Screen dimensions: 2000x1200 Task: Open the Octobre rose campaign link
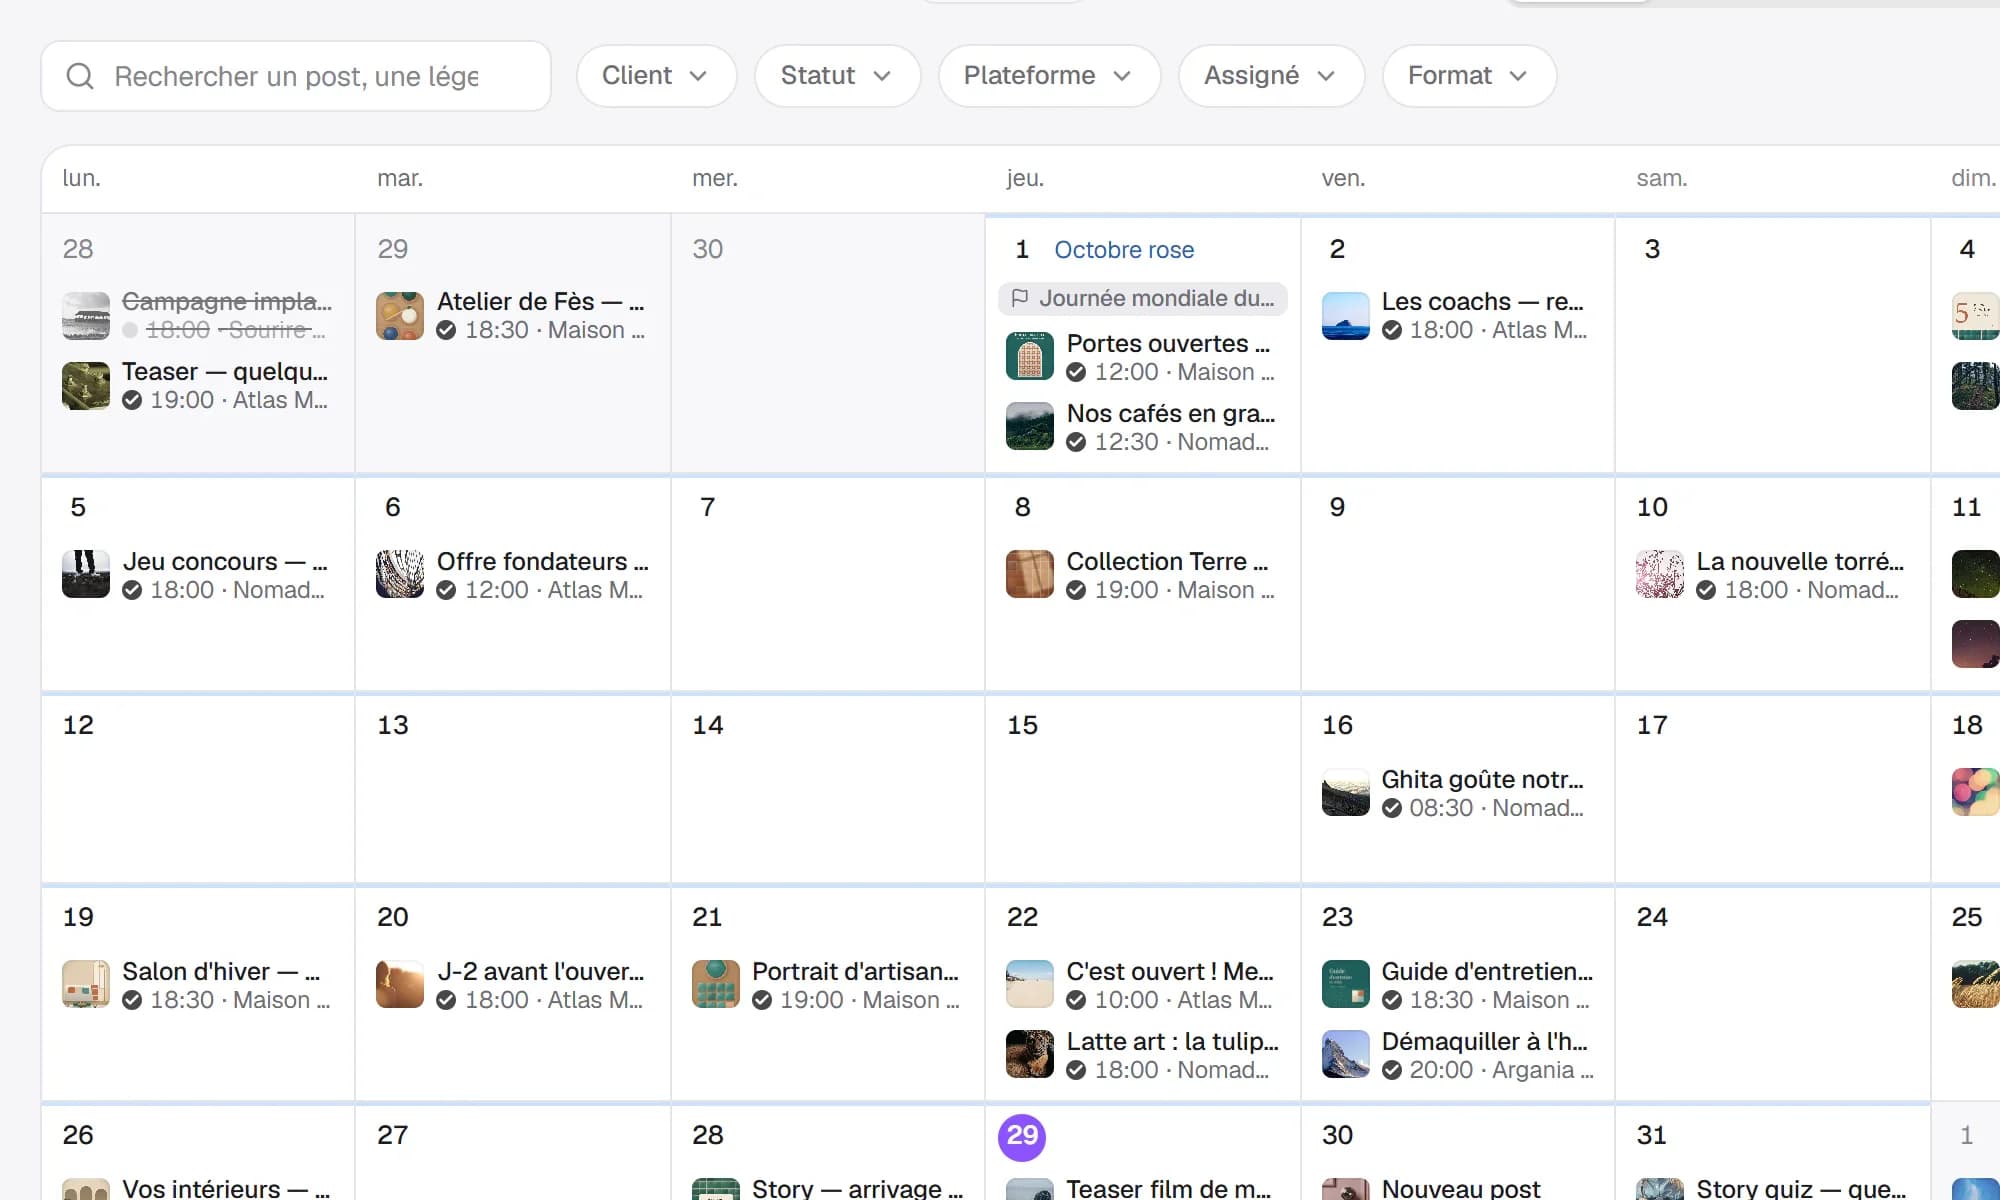pos(1124,250)
